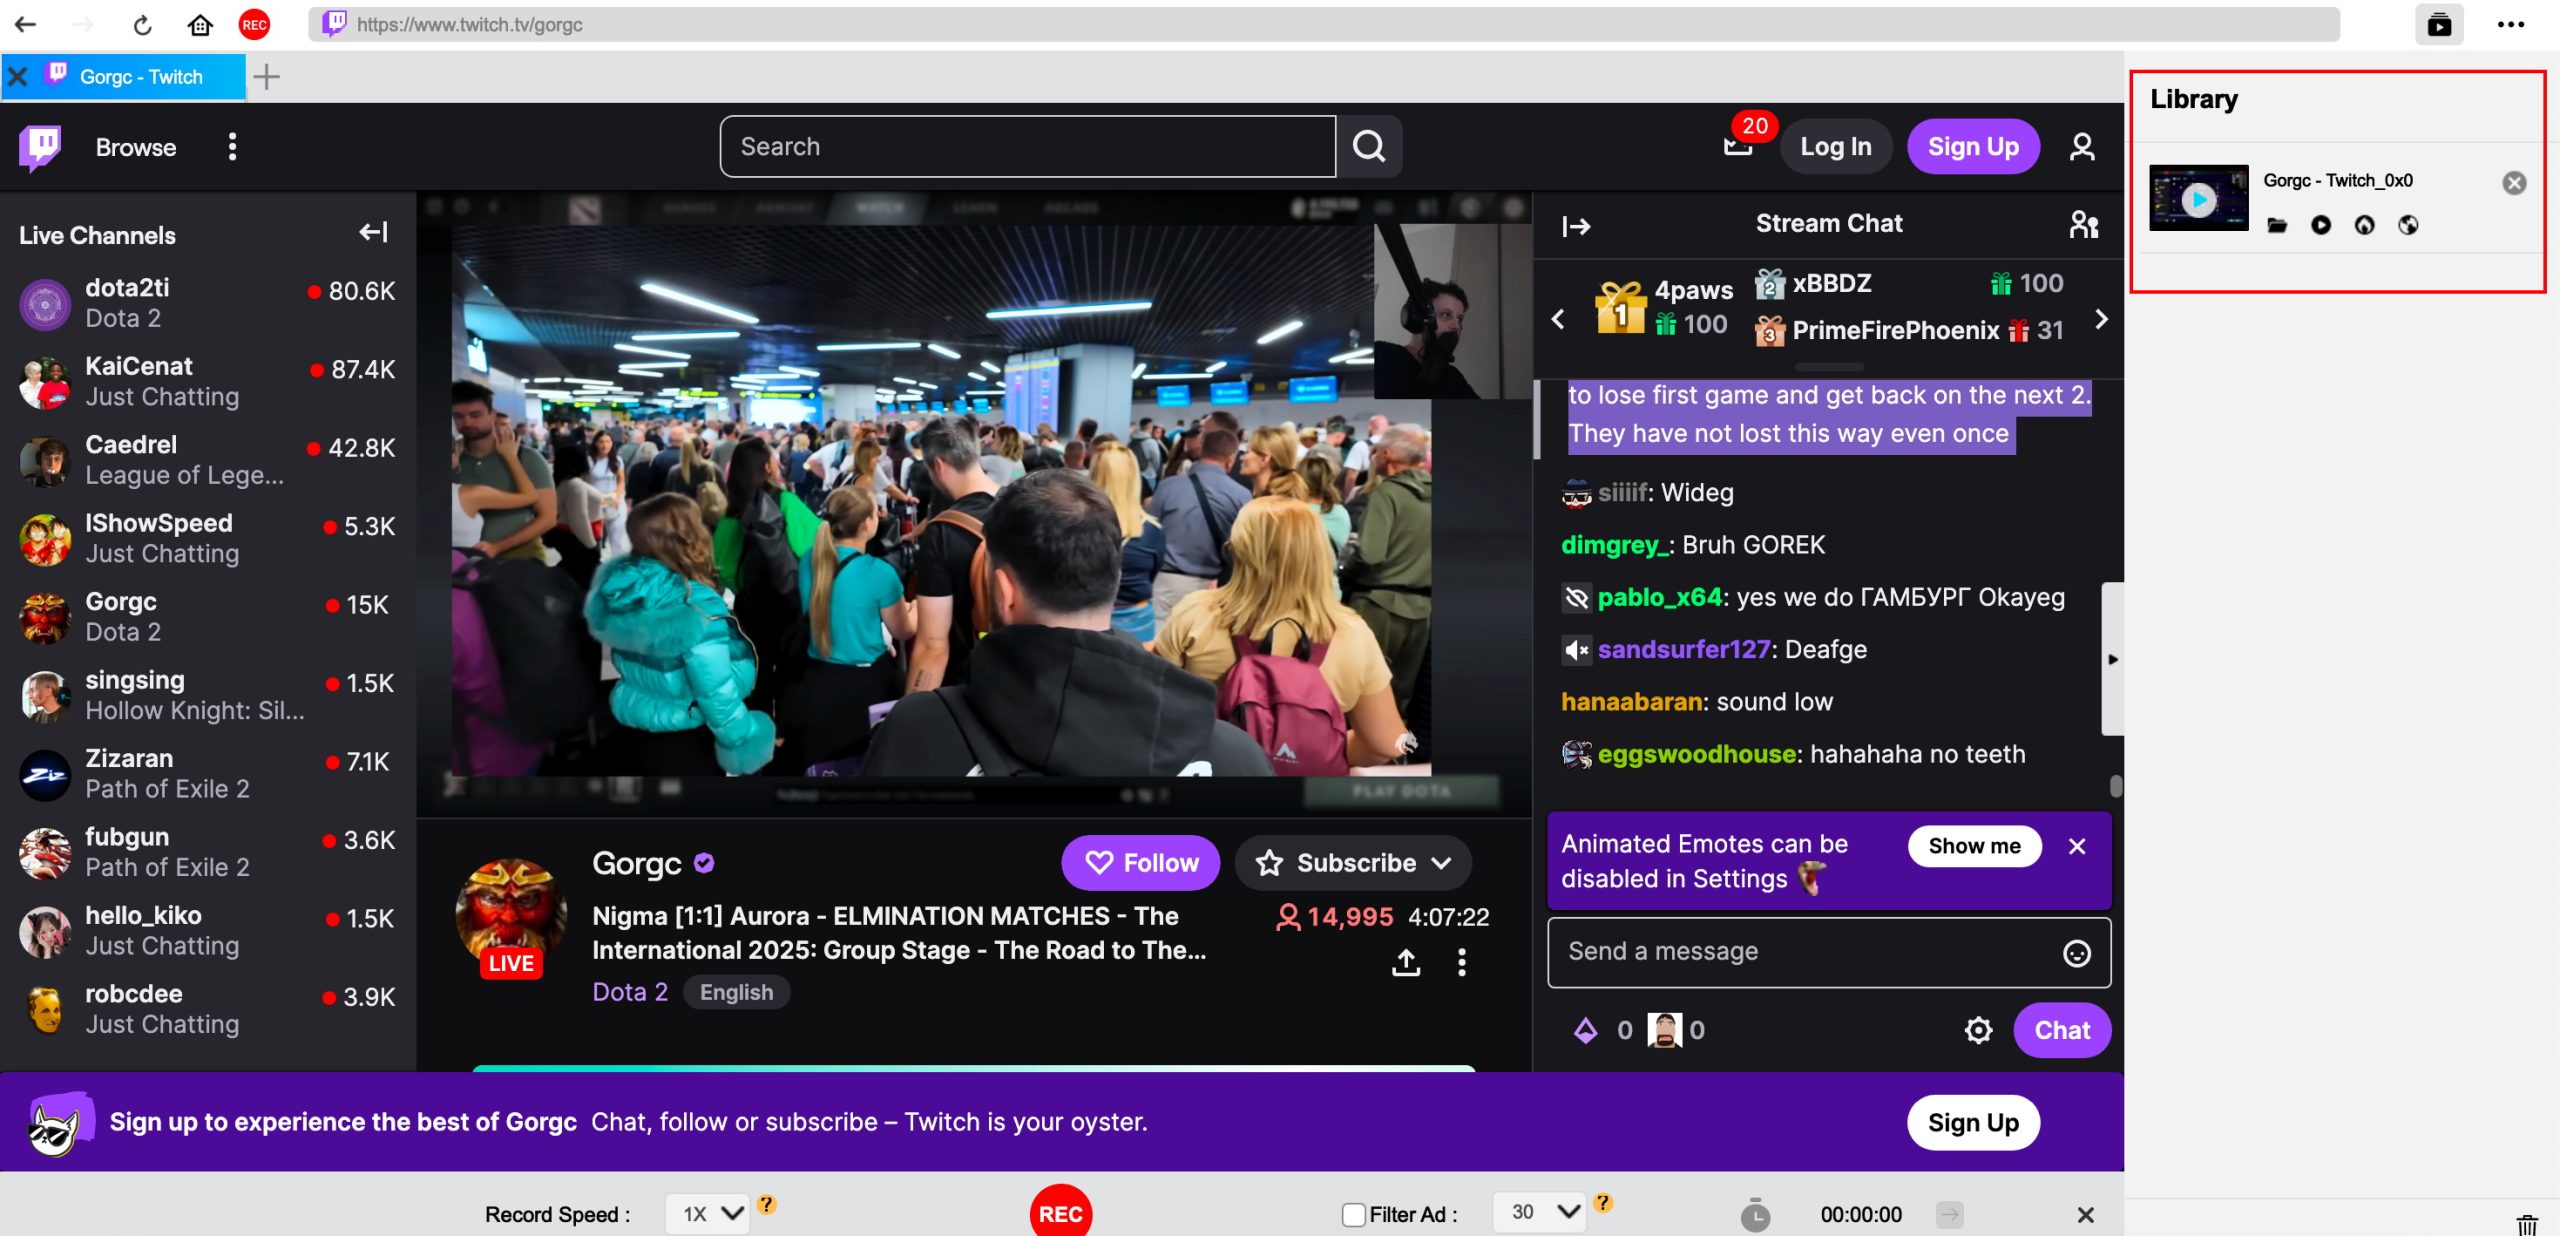The height and width of the screenshot is (1236, 2560).
Task: Open a new tab with the plus button
Action: coord(266,77)
